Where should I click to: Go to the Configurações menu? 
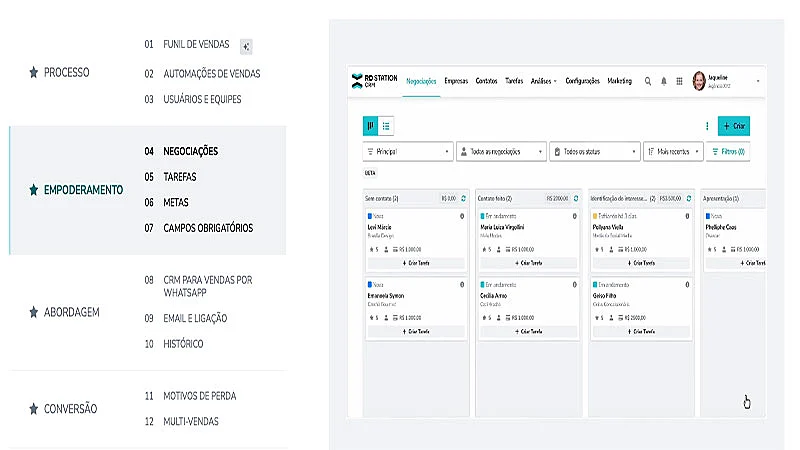click(x=582, y=81)
